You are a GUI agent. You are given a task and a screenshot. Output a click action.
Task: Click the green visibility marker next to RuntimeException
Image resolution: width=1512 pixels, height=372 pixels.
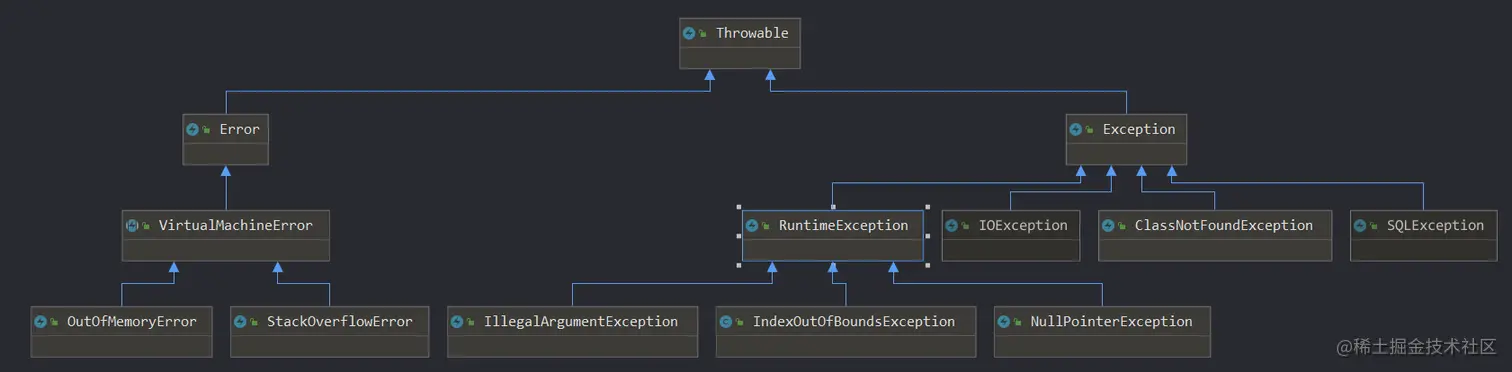click(x=766, y=226)
